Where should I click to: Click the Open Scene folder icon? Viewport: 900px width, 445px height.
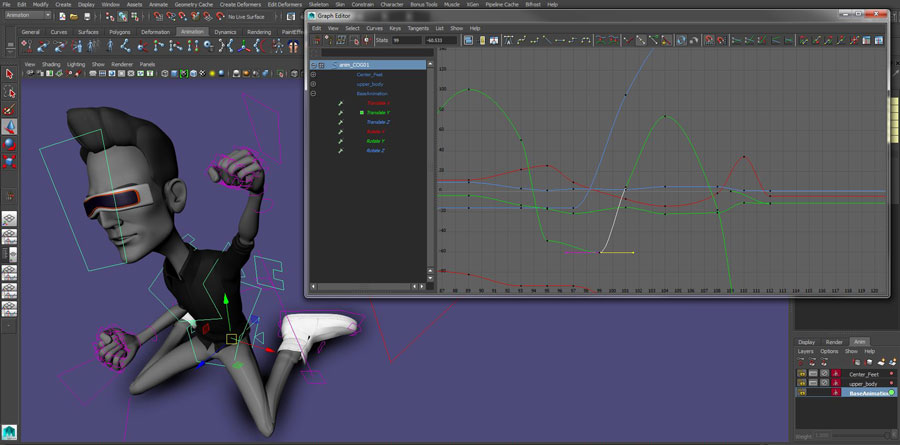click(74, 16)
